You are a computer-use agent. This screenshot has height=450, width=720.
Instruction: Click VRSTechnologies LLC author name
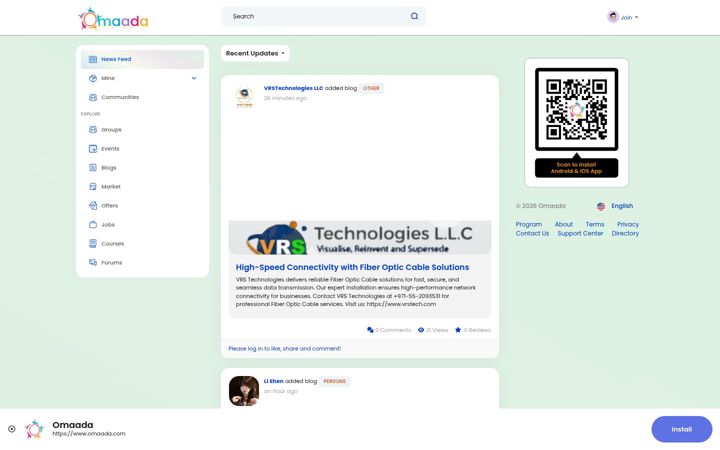coord(293,88)
